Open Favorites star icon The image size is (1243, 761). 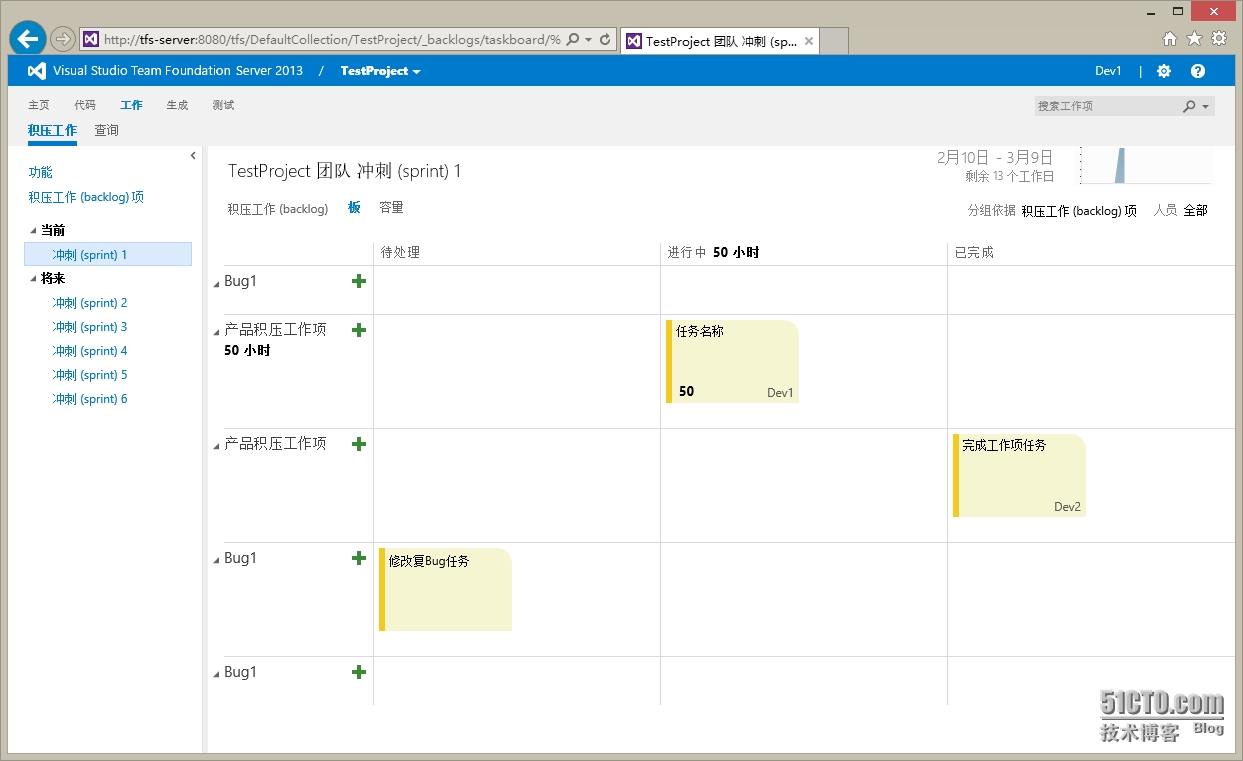(x=1194, y=39)
